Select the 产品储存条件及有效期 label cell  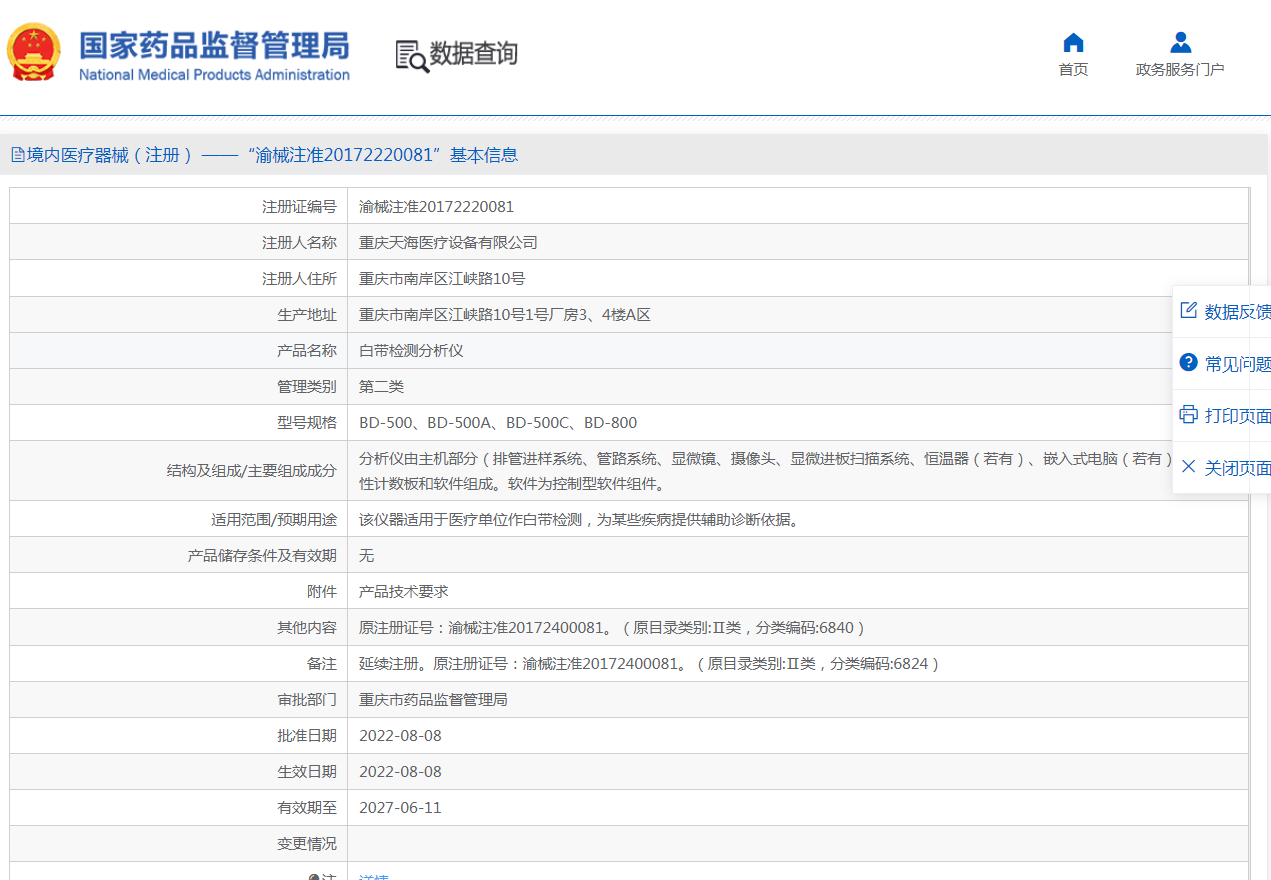coord(179,555)
